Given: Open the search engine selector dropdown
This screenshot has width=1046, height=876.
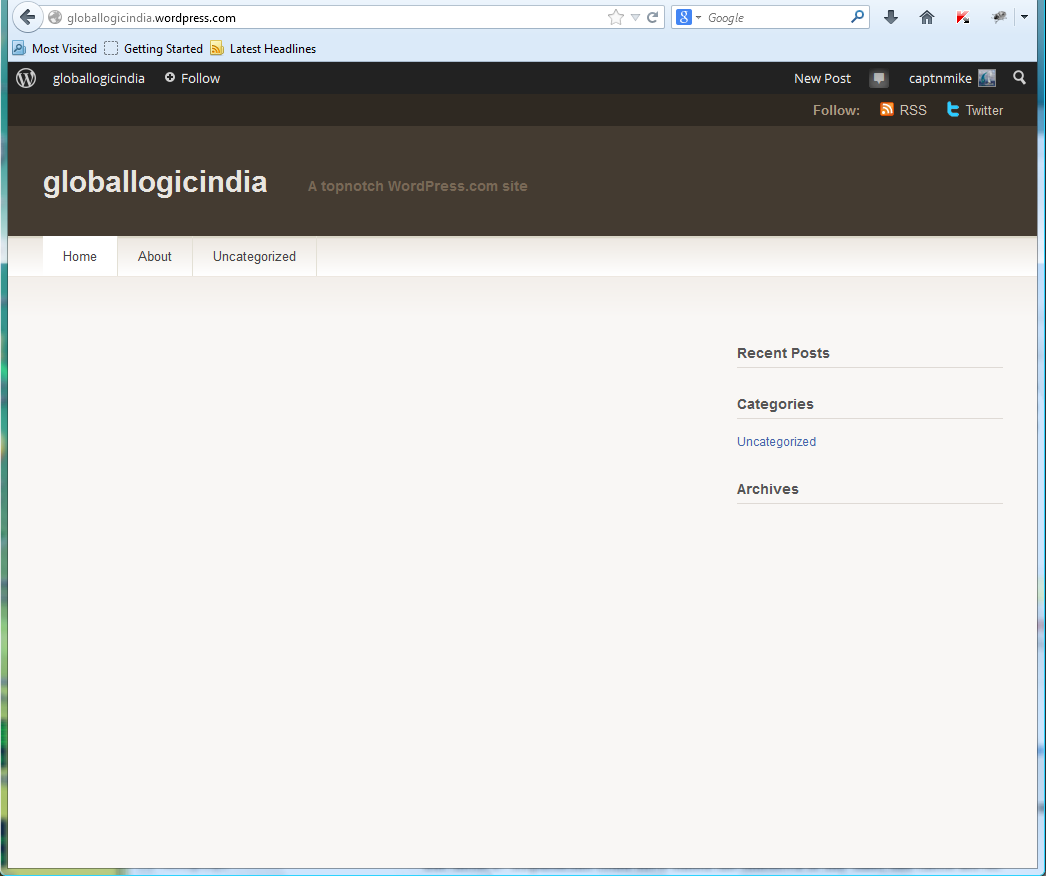Looking at the screenshot, I should [689, 17].
